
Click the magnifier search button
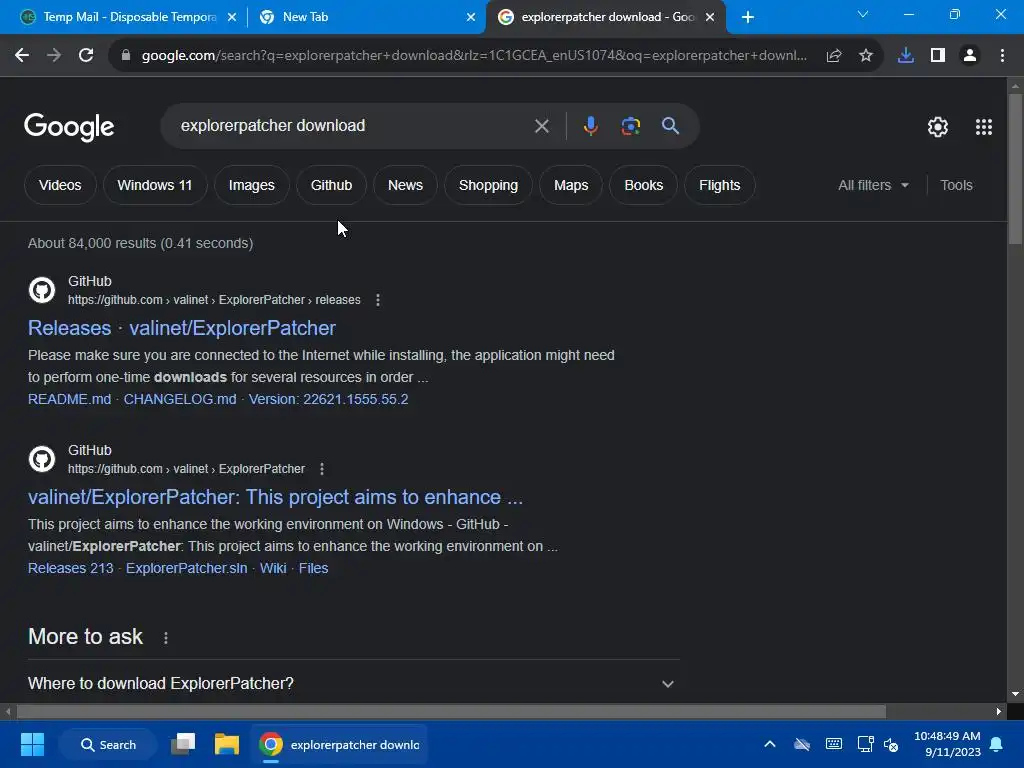(x=670, y=126)
